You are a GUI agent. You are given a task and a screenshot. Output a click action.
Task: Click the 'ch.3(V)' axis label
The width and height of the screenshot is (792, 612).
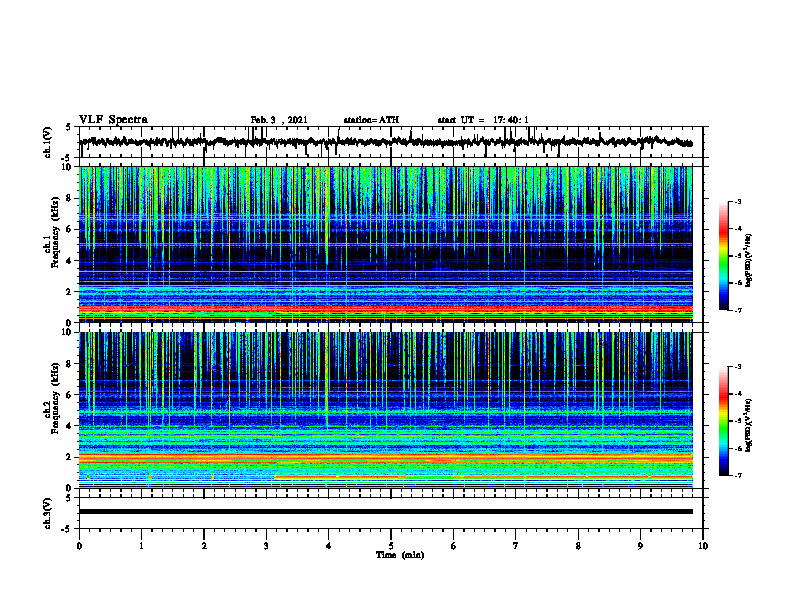click(48, 513)
